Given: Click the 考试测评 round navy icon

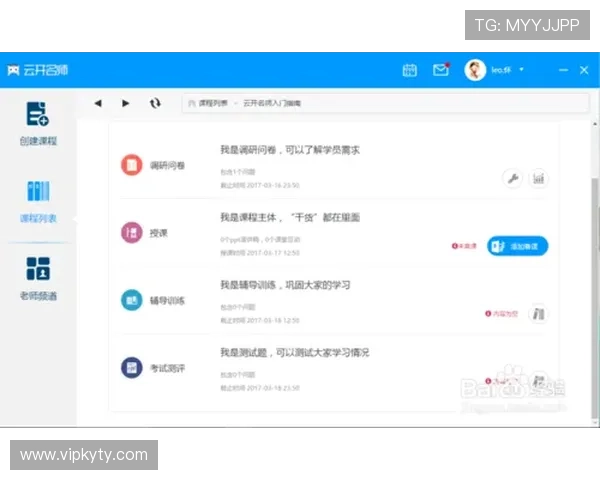Looking at the screenshot, I should pyautogui.click(x=132, y=367).
